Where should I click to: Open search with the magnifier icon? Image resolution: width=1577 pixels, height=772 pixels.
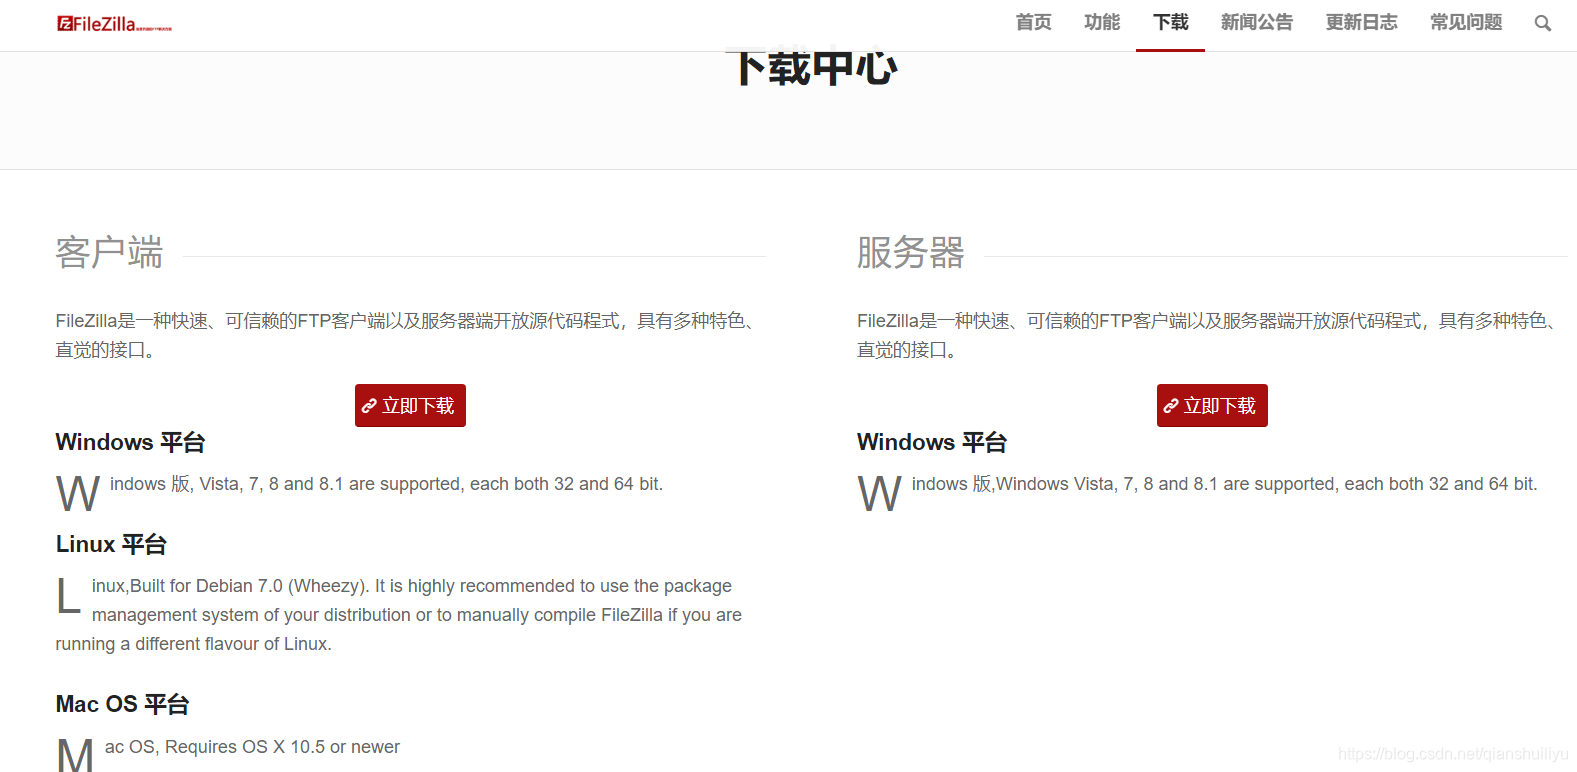point(1542,23)
